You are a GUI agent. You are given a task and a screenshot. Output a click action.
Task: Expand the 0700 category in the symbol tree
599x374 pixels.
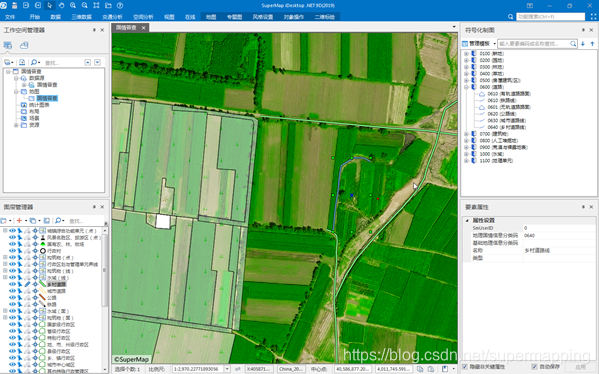(x=466, y=134)
